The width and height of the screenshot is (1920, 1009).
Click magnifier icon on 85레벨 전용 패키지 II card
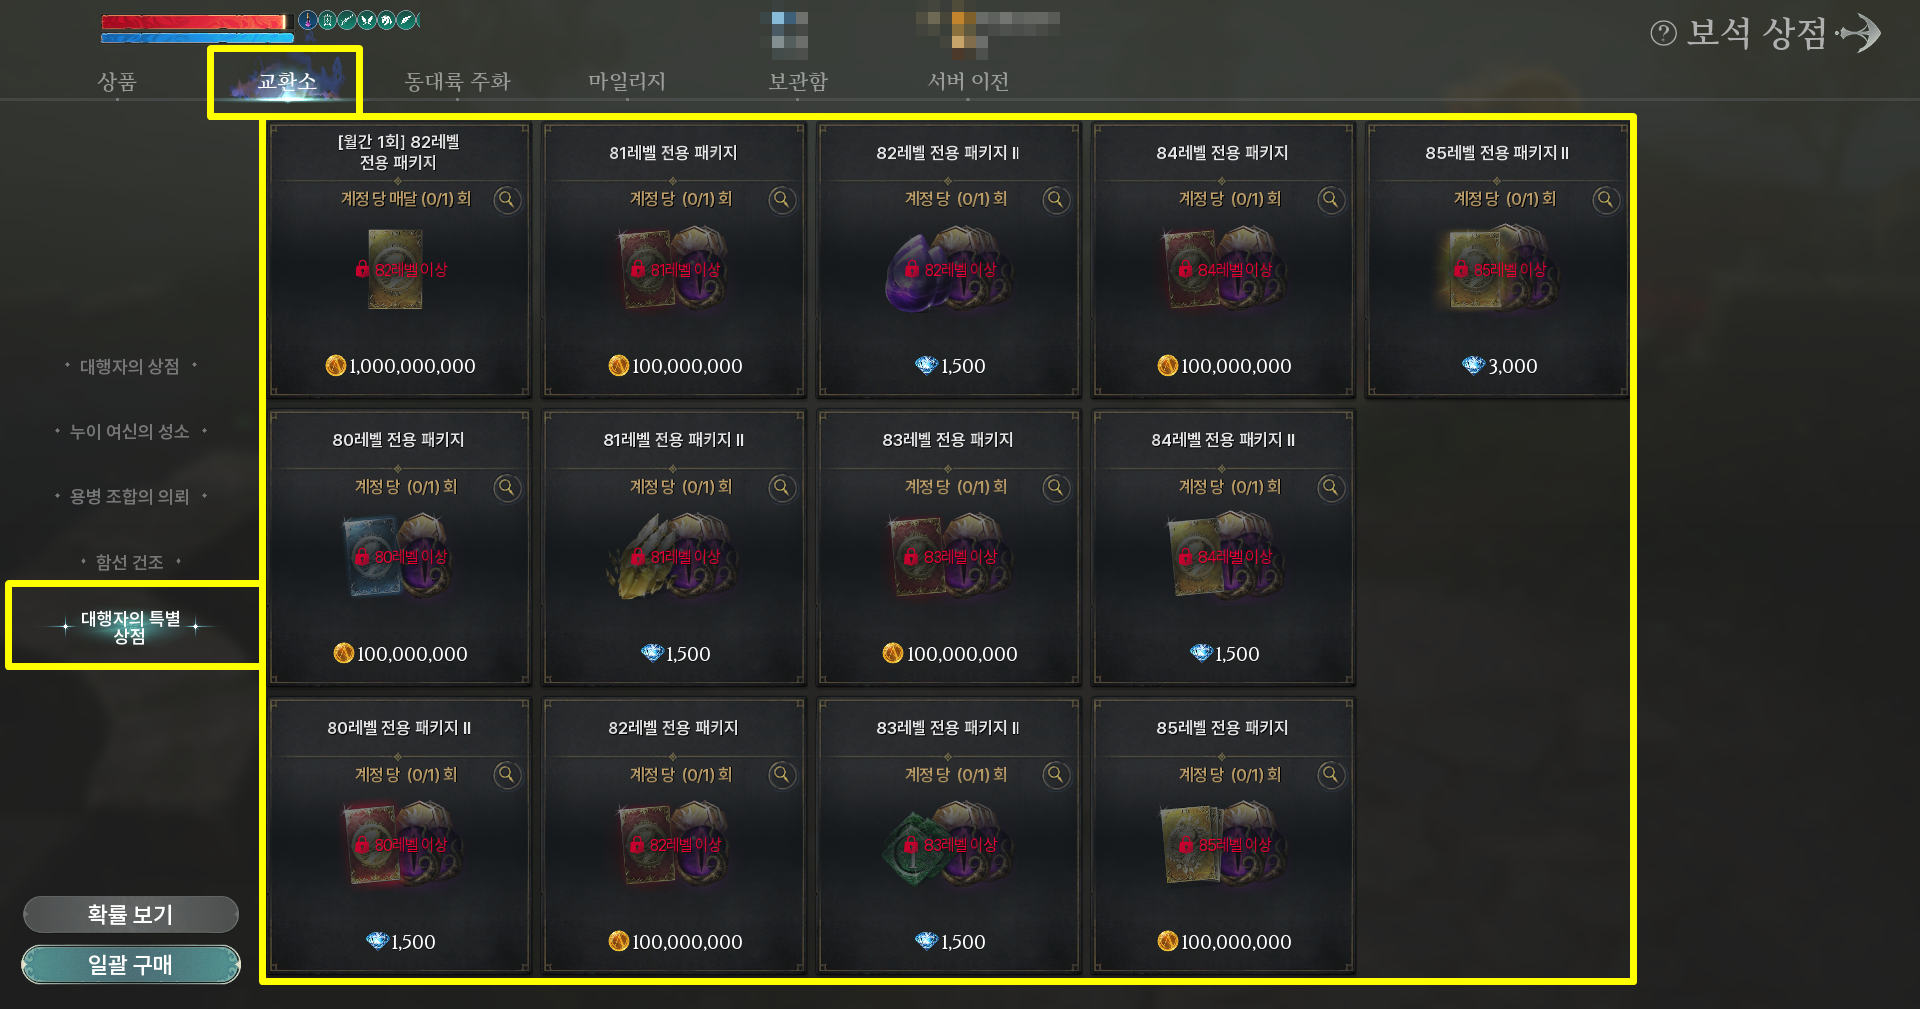[x=1605, y=200]
